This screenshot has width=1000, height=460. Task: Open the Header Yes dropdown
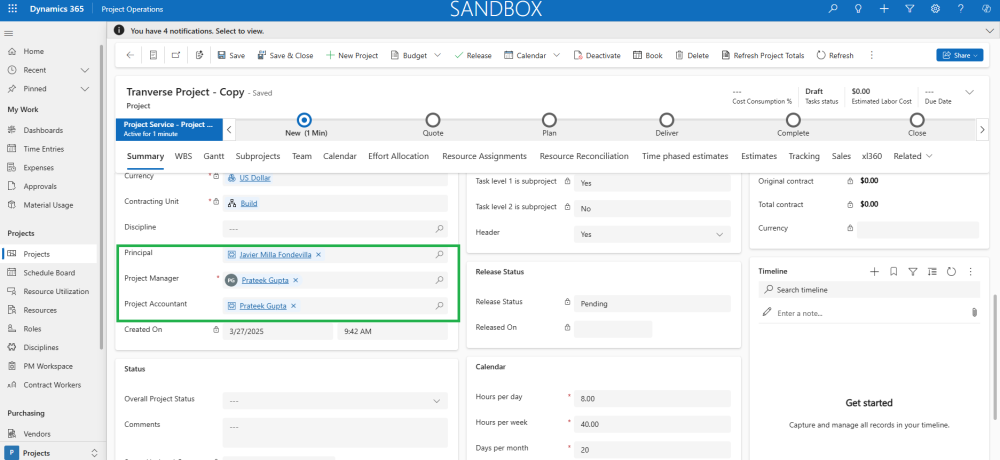[652, 234]
